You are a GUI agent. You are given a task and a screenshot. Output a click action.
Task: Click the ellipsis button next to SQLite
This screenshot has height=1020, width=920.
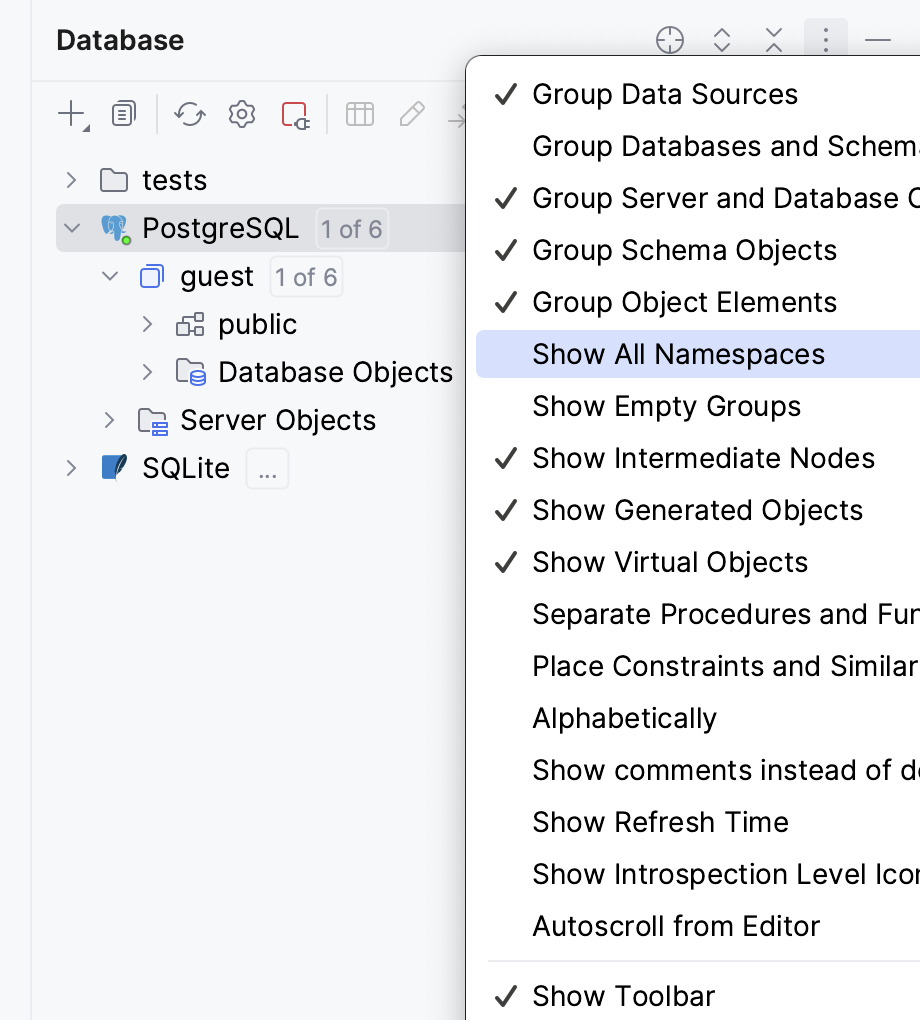click(x=266, y=468)
